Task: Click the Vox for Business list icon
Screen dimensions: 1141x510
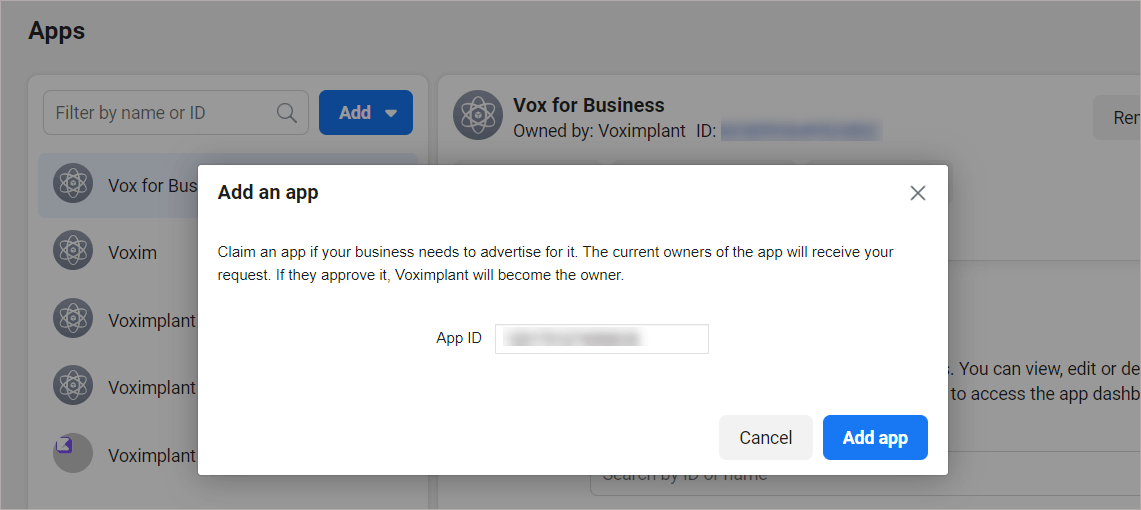Action: coord(73,183)
